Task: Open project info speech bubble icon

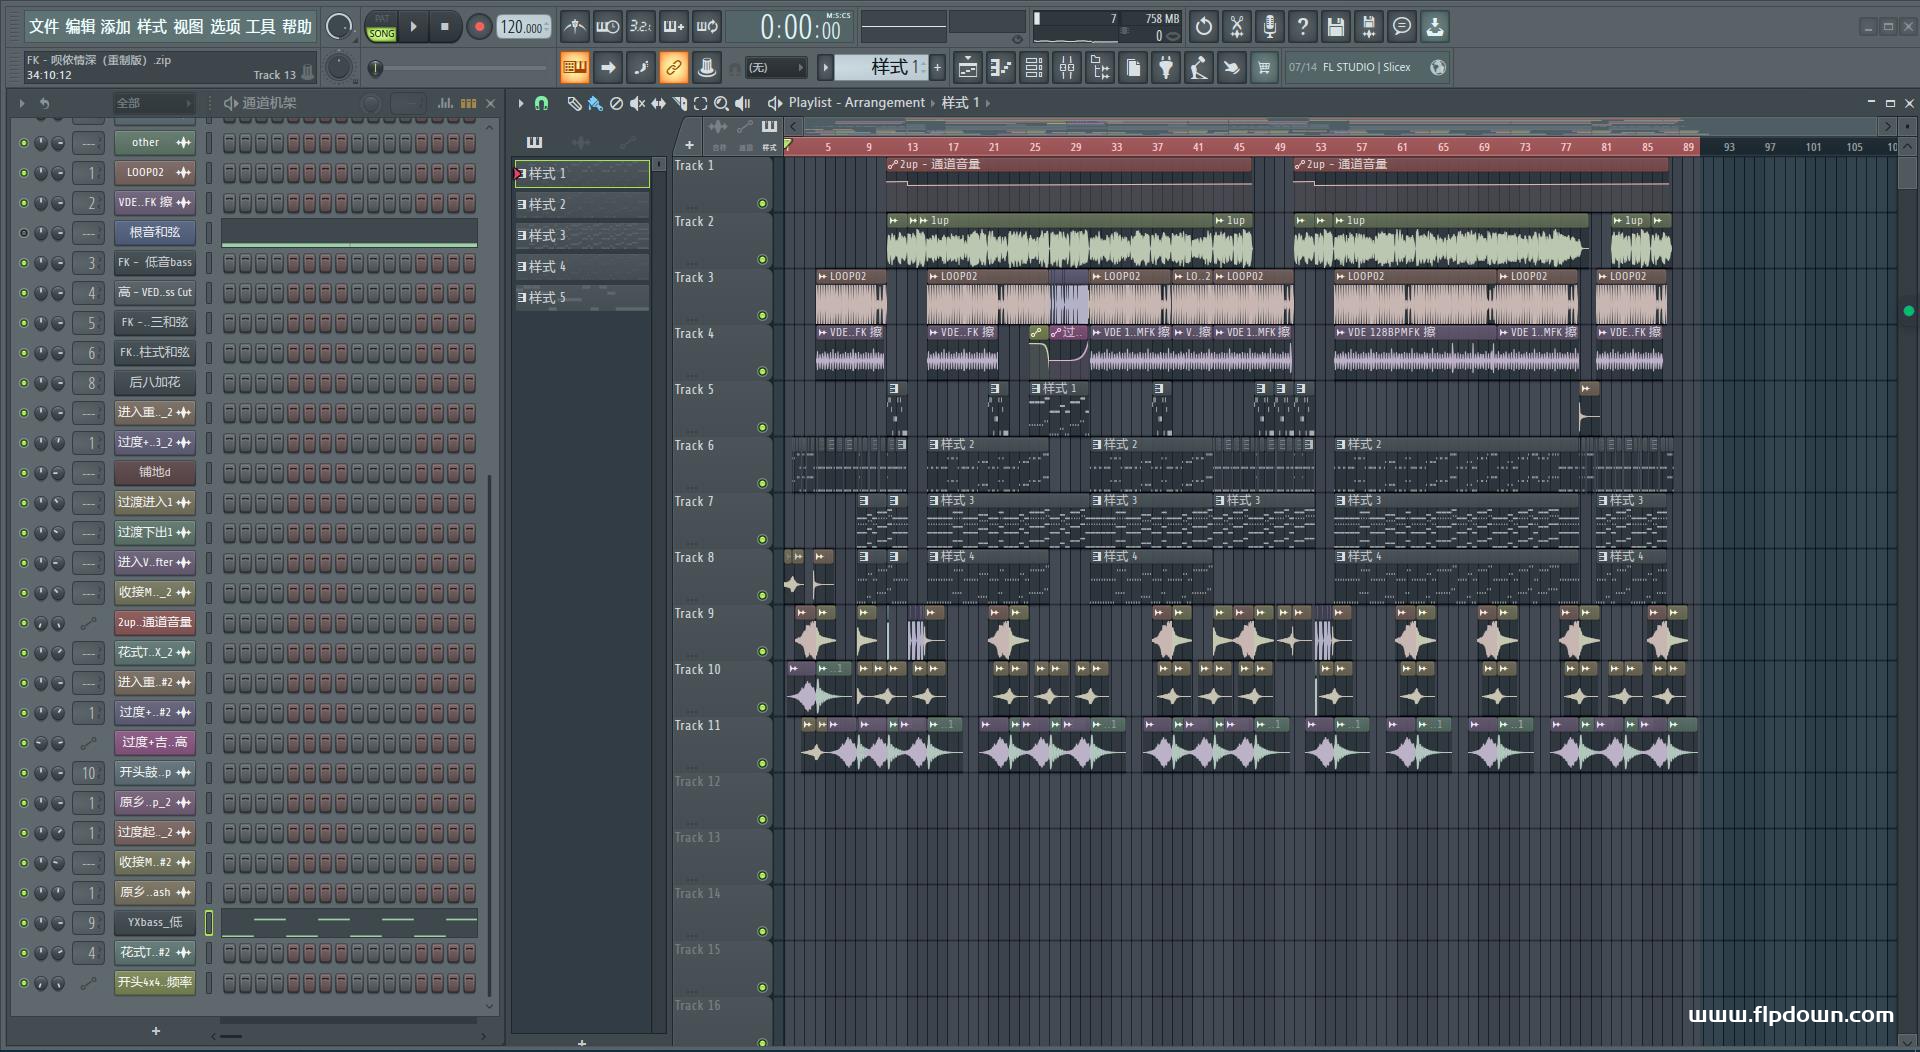Action: [x=1402, y=27]
